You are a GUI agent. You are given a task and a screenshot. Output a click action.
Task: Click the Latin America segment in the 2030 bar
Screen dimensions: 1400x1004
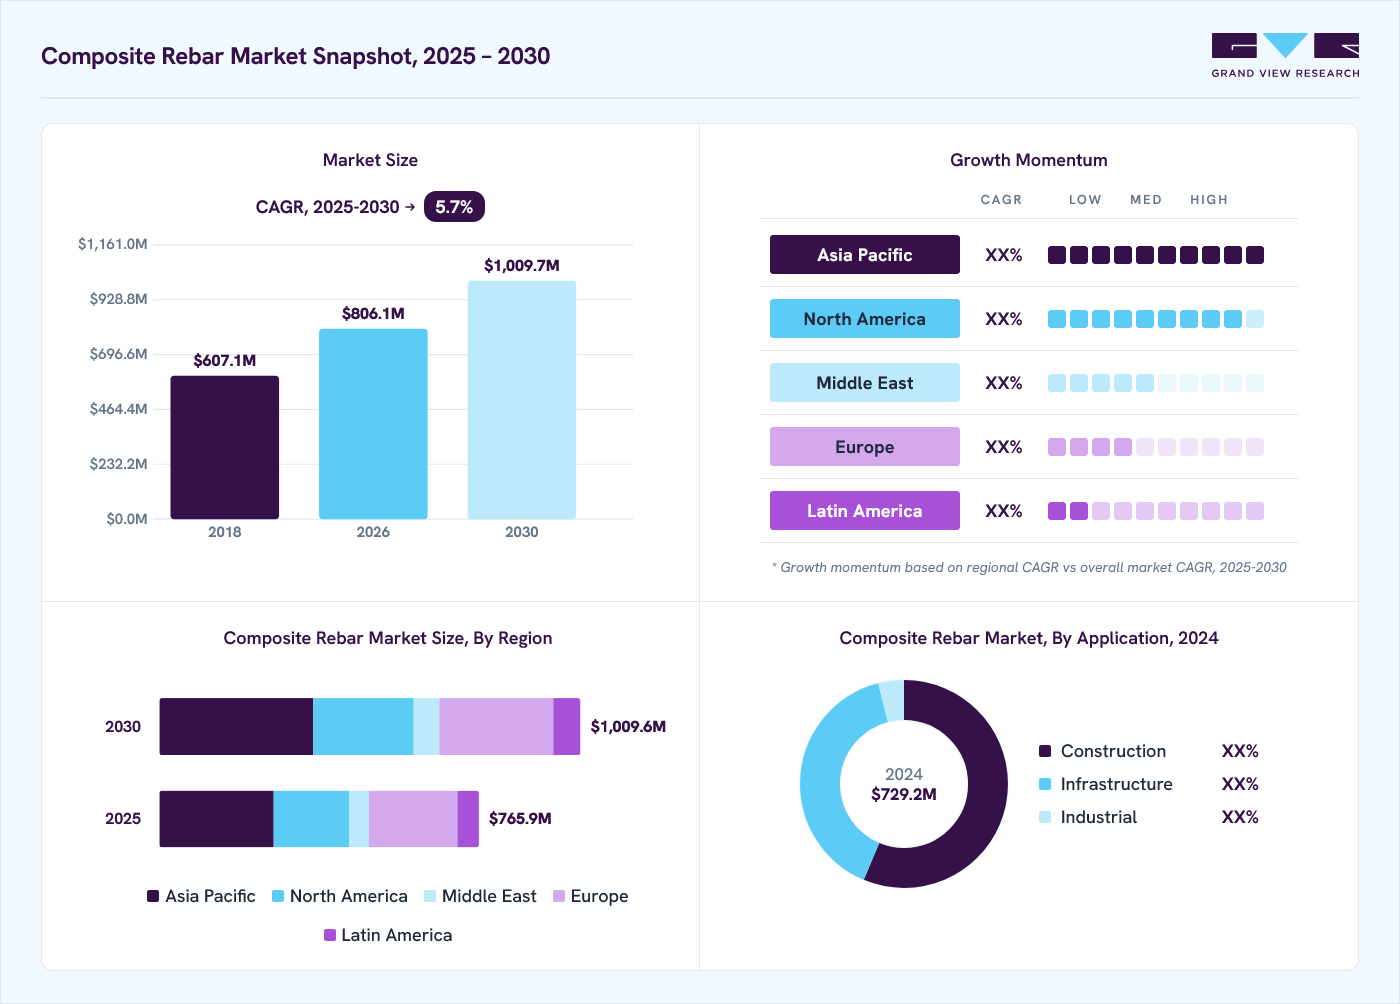pos(567,726)
